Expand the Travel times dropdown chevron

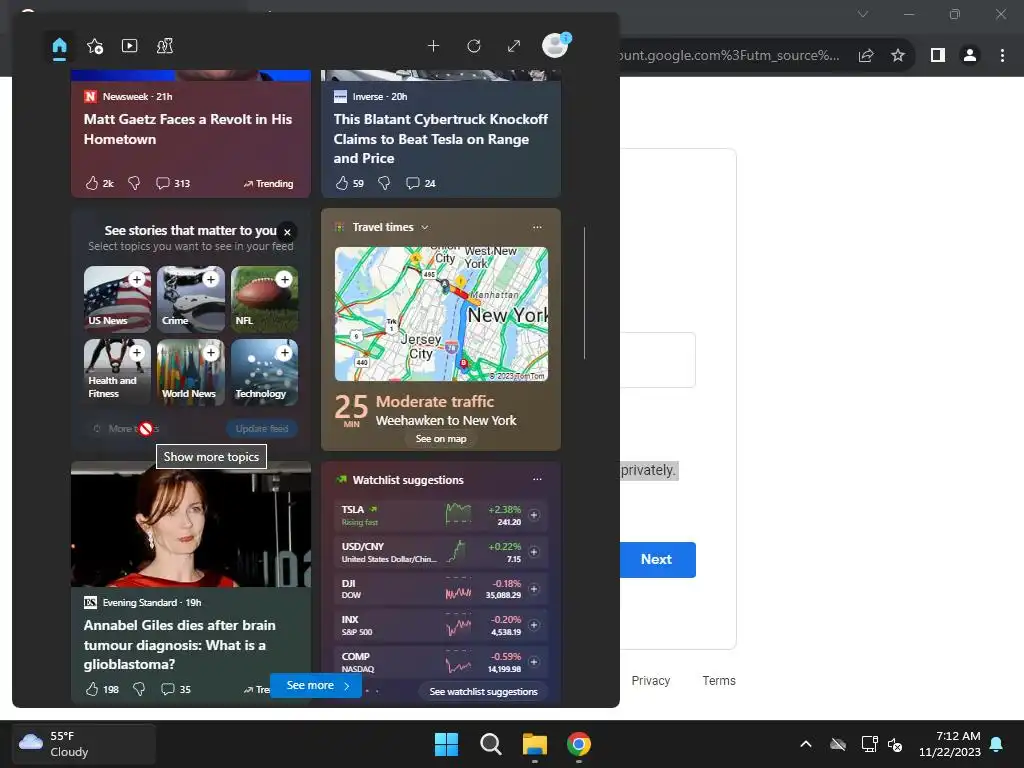(424, 227)
